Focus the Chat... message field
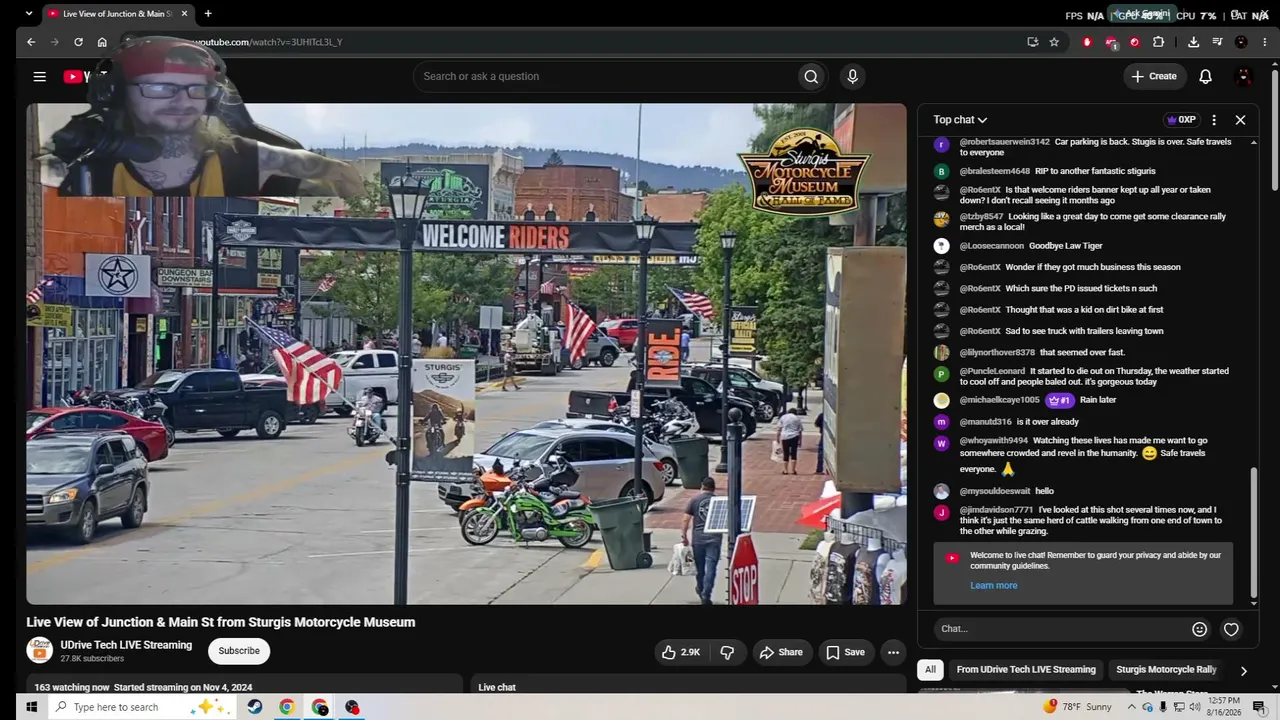The image size is (1280, 720). tap(1060, 629)
